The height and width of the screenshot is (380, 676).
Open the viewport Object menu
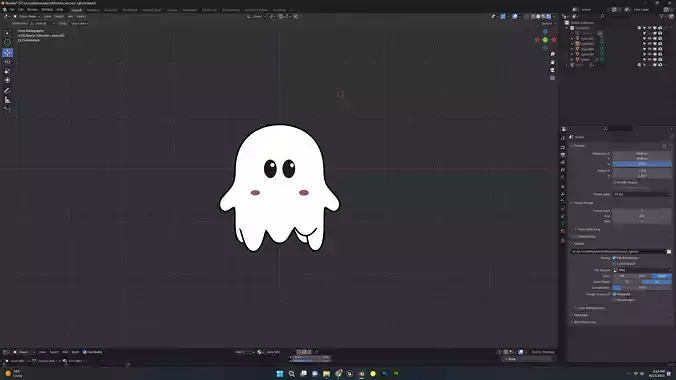click(81, 16)
